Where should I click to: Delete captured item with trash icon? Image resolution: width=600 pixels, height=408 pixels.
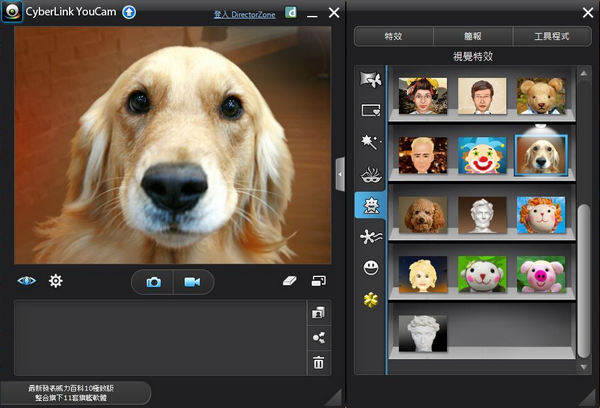click(x=318, y=362)
